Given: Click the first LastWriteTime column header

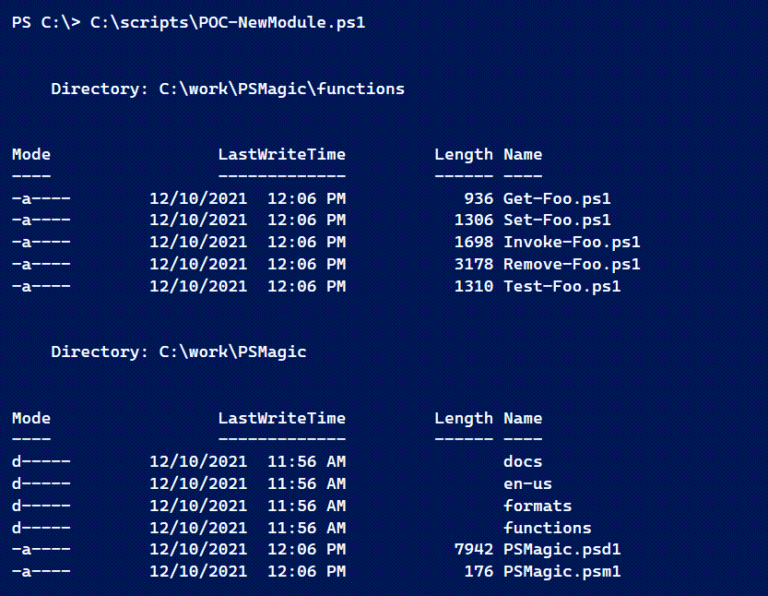Looking at the screenshot, I should coord(282,154).
